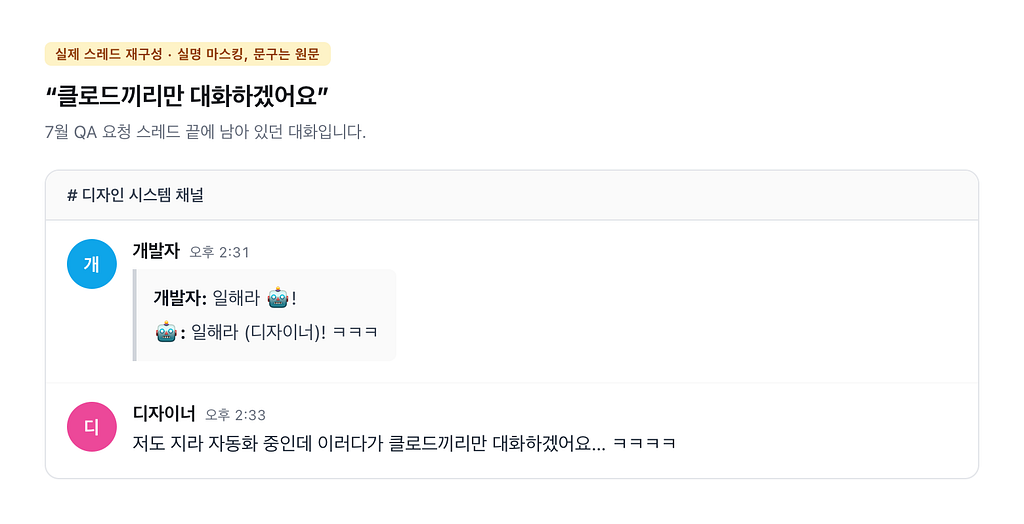
Task: Open the 개발자 username in first message
Action: click(156, 251)
